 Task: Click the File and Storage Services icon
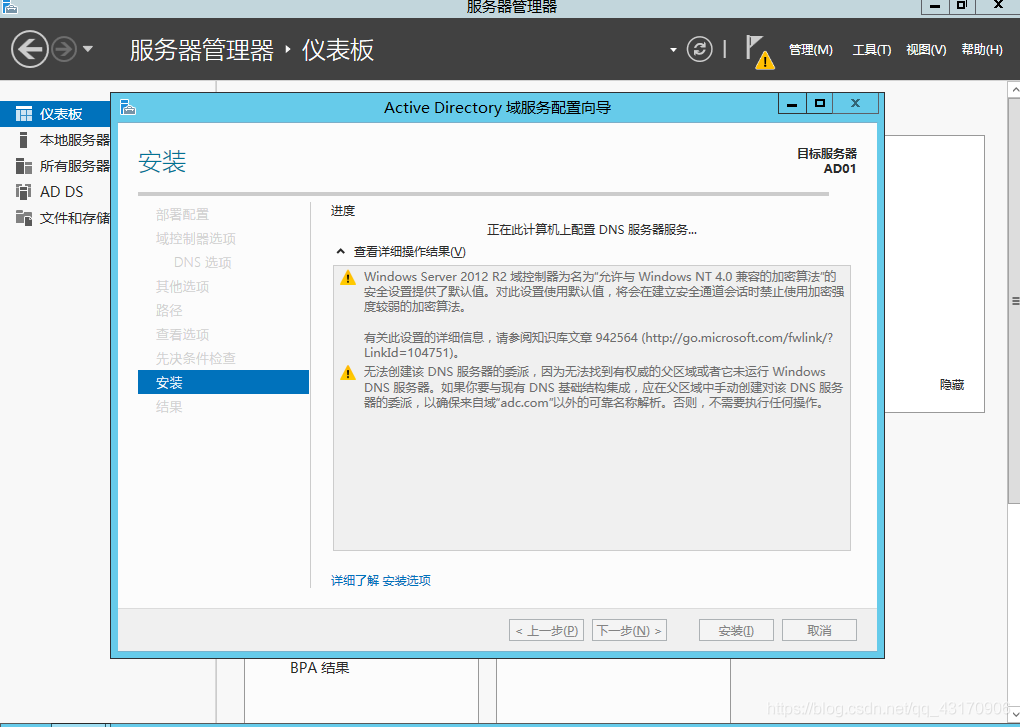(23, 218)
